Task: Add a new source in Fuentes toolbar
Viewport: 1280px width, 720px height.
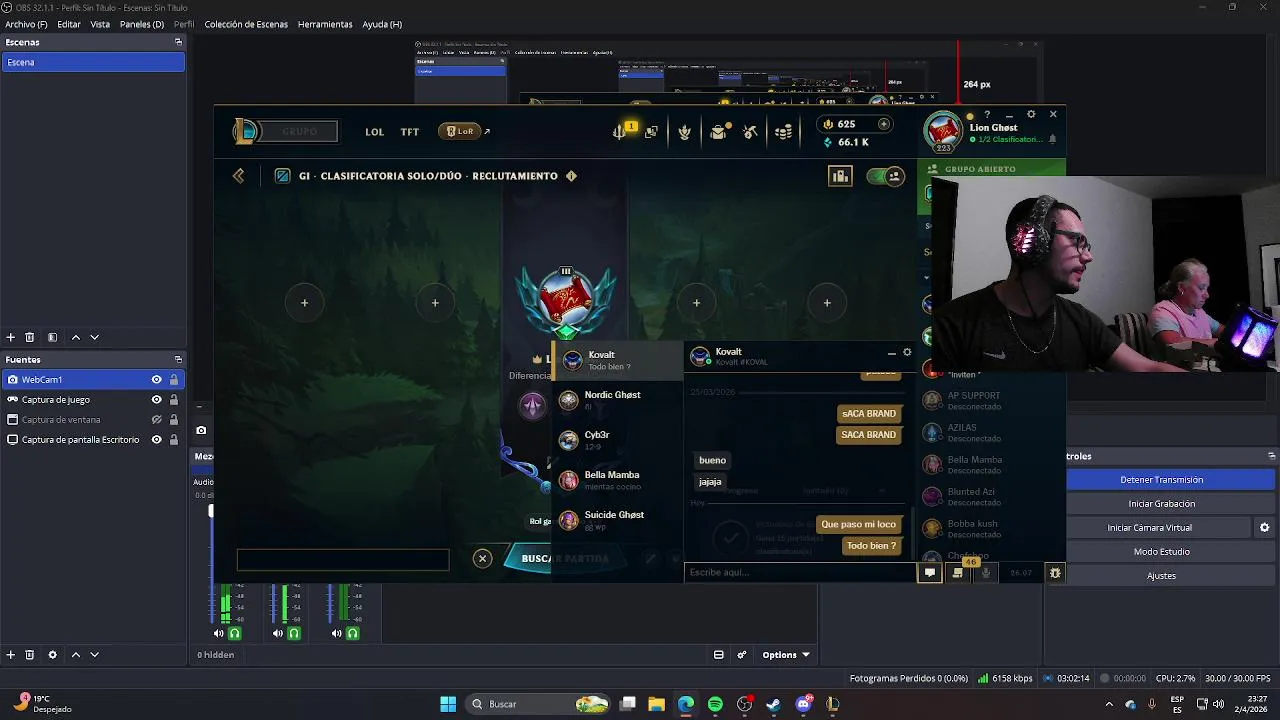Action: point(11,654)
